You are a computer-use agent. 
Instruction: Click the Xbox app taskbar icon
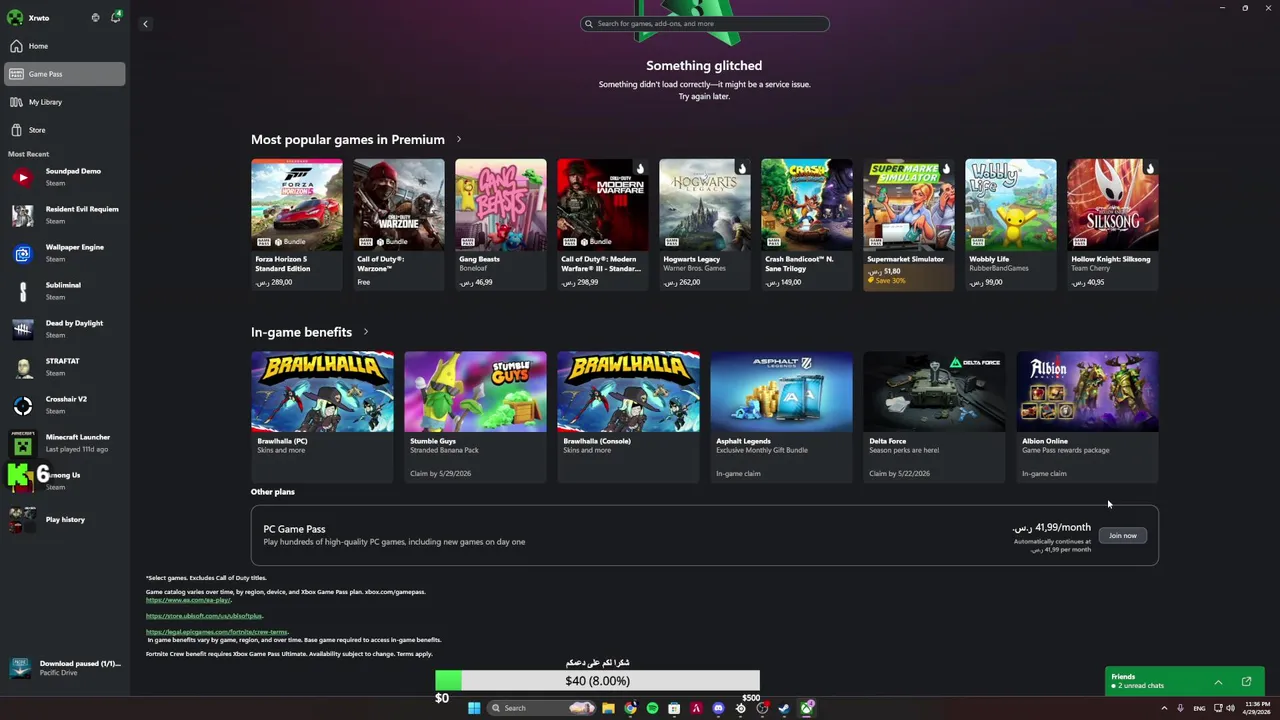(806, 708)
